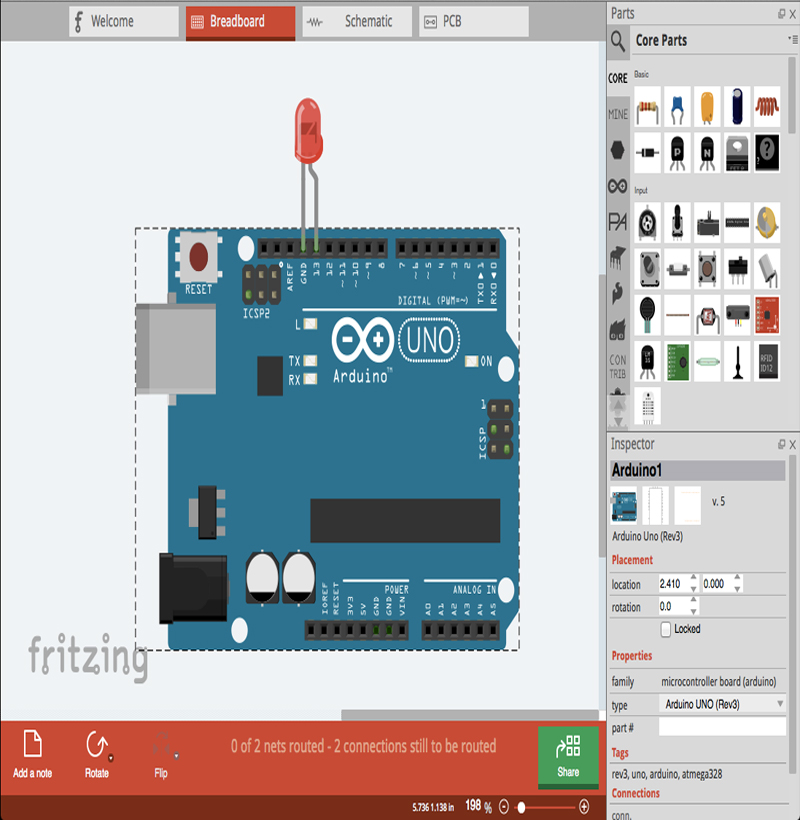Screen dimensions: 800x820
Task: Open the PCB view tab
Action: 472,20
